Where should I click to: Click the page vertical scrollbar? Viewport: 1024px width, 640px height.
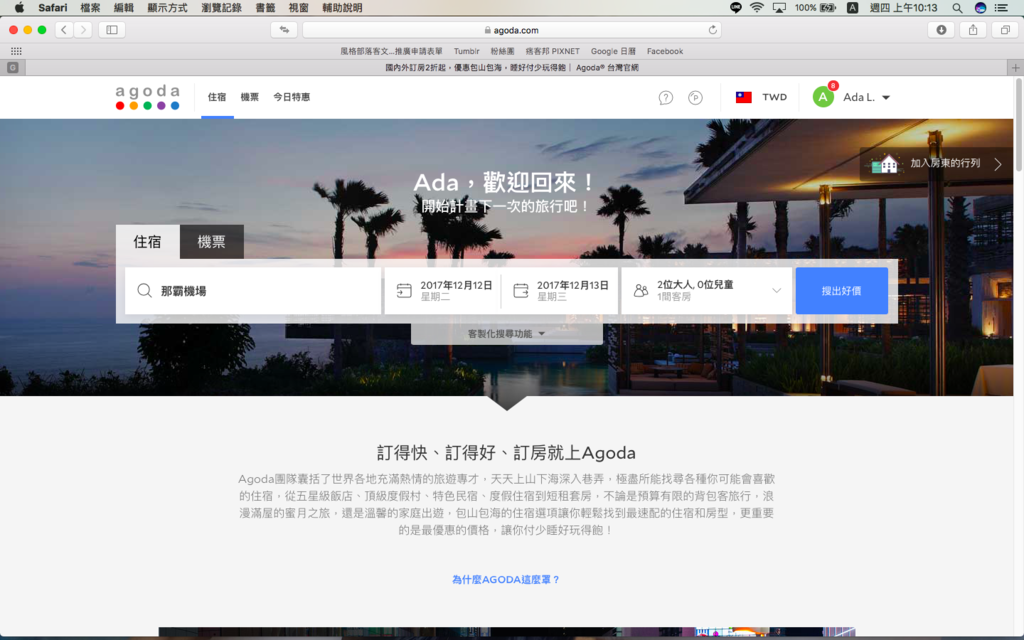[1018, 124]
